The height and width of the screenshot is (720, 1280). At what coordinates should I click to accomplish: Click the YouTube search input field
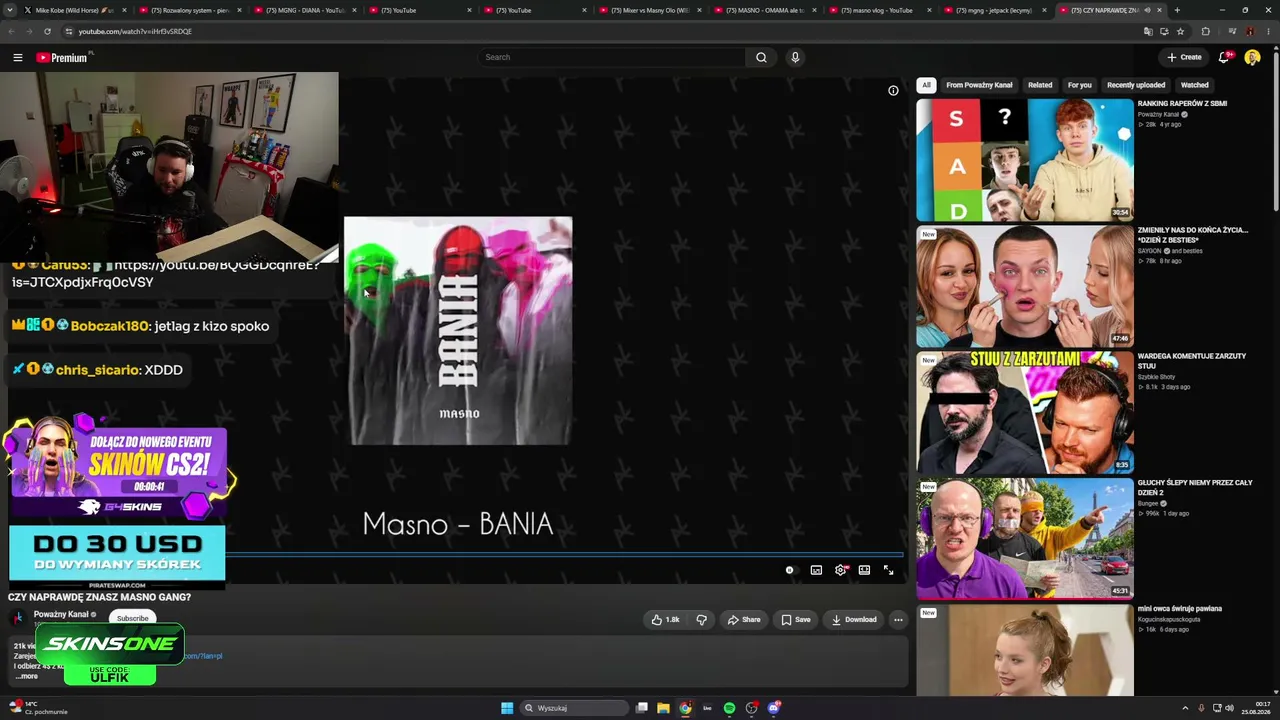click(x=612, y=57)
